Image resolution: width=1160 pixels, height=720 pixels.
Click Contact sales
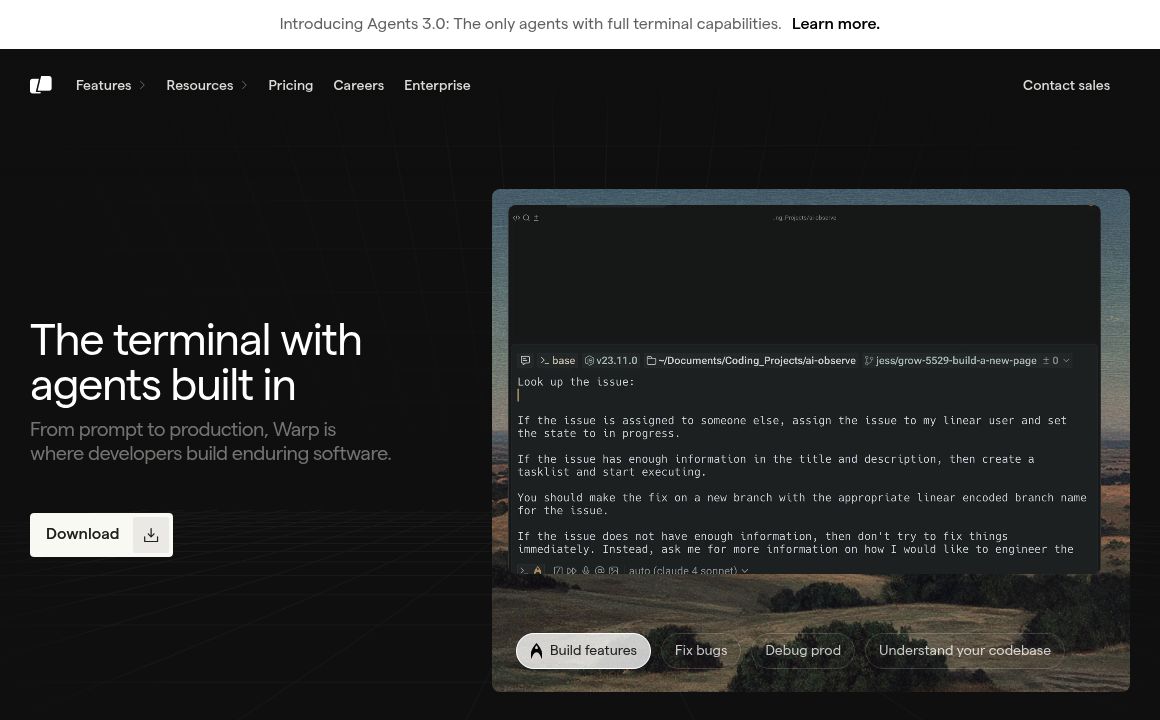coord(1066,86)
